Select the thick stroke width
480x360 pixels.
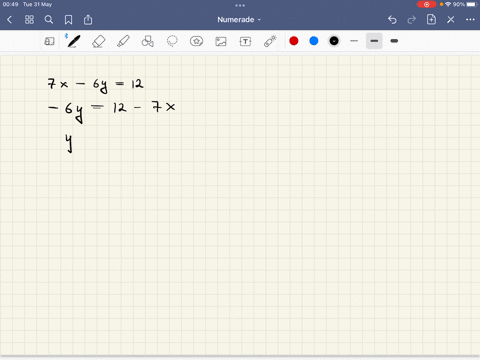tap(394, 41)
